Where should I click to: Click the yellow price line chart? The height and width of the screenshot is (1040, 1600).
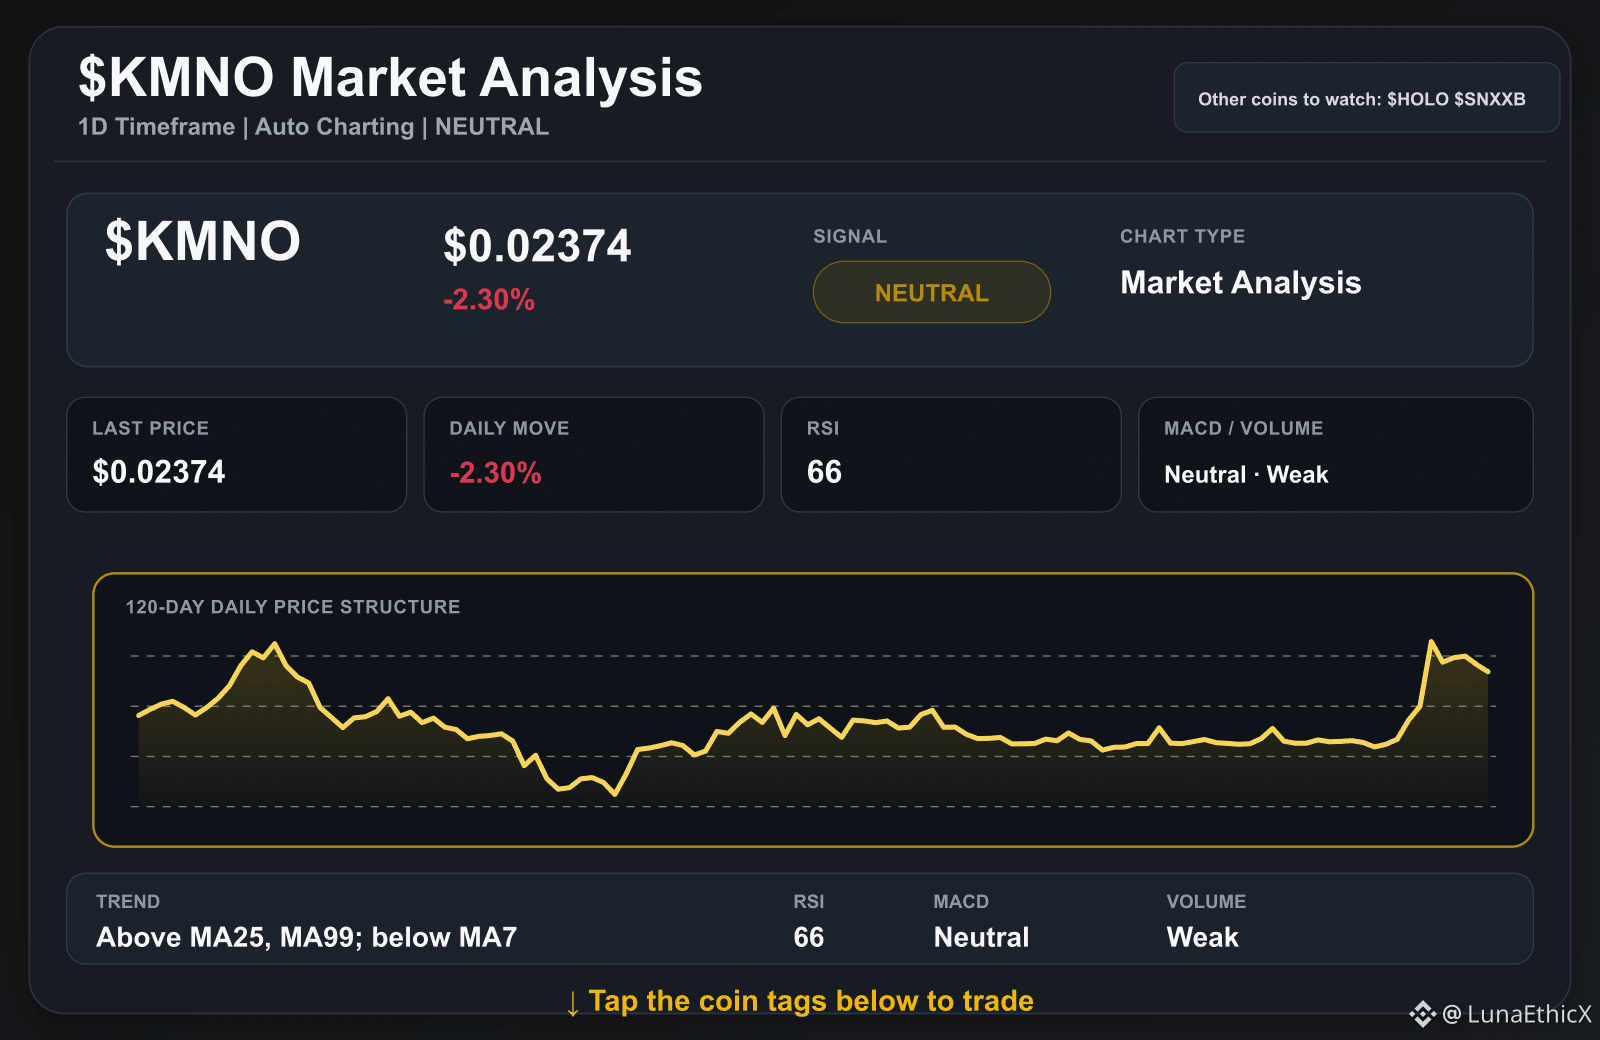[813, 722]
